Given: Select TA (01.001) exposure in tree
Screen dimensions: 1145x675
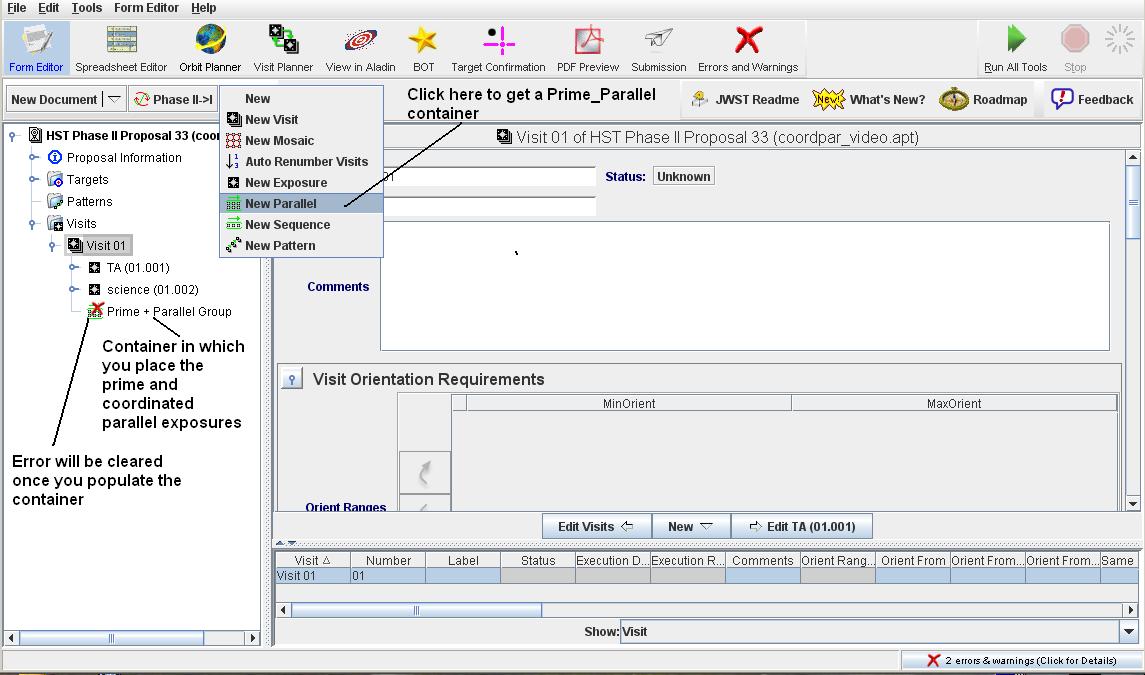Looking at the screenshot, I should (x=138, y=267).
